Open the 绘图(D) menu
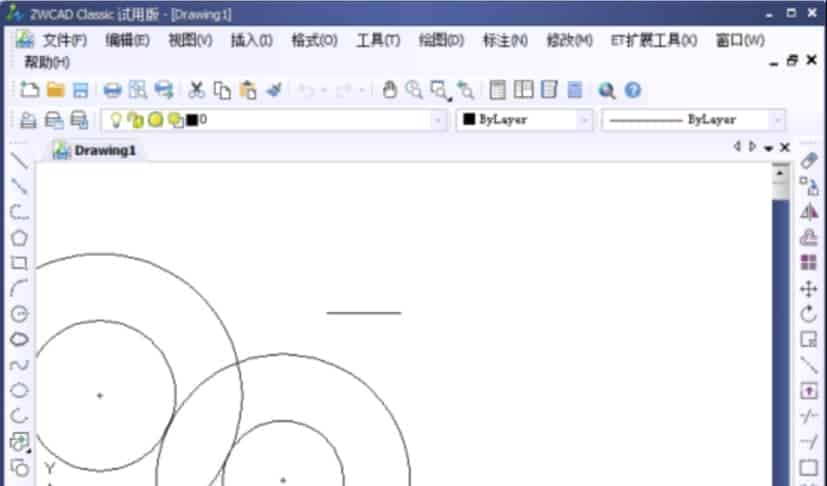The image size is (827, 486). [441, 40]
